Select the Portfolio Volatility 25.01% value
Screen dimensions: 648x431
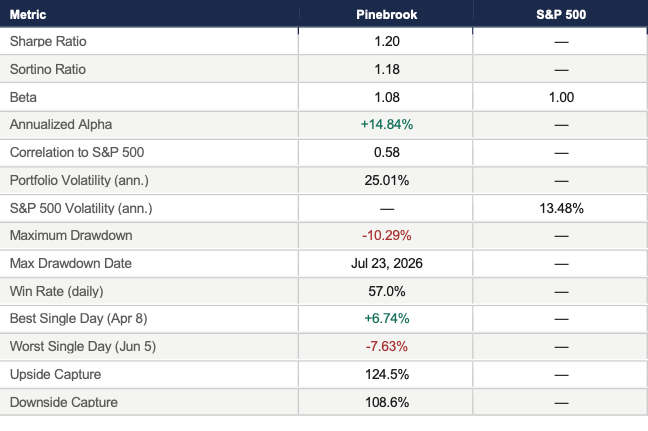pyautogui.click(x=387, y=180)
